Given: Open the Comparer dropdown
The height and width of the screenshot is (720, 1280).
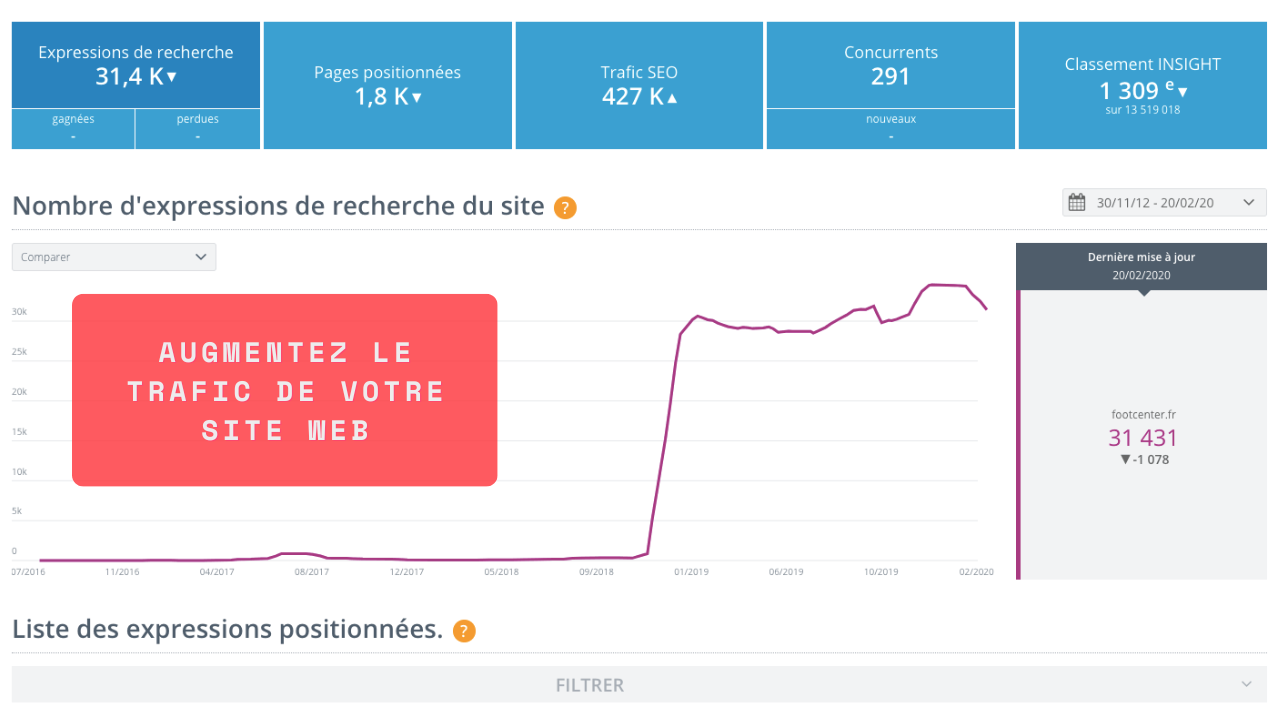Looking at the screenshot, I should point(114,257).
